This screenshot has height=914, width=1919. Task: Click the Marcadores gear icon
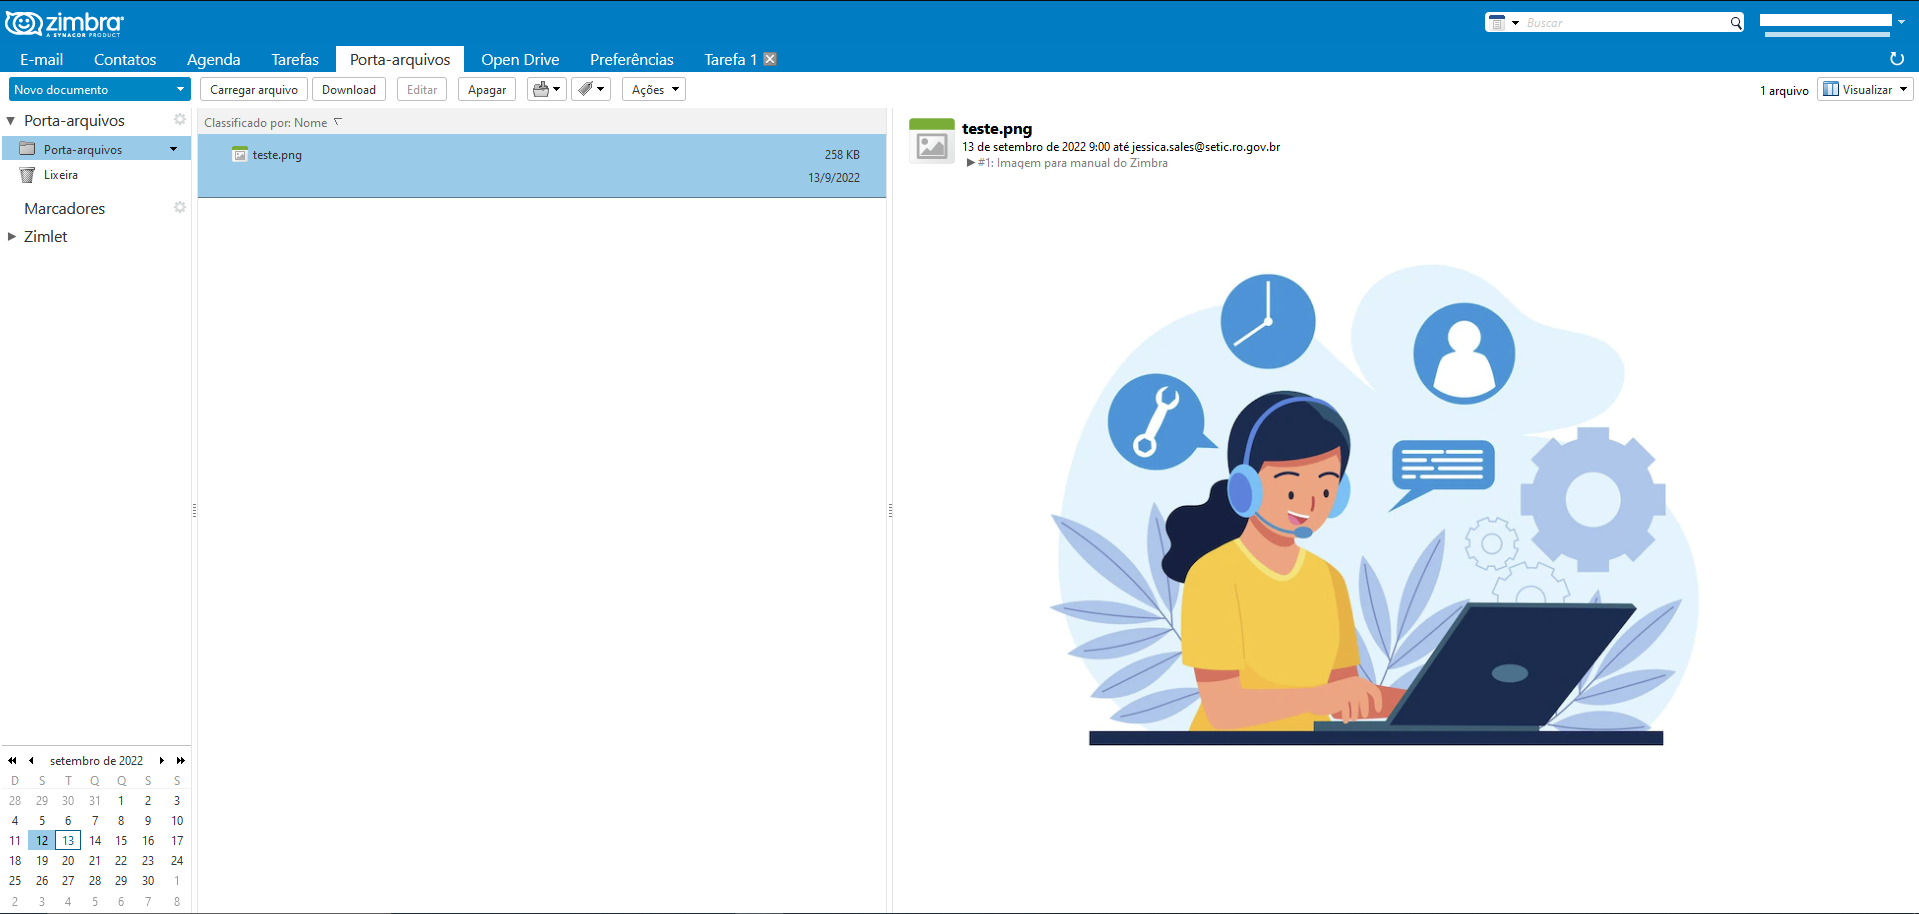tap(180, 208)
